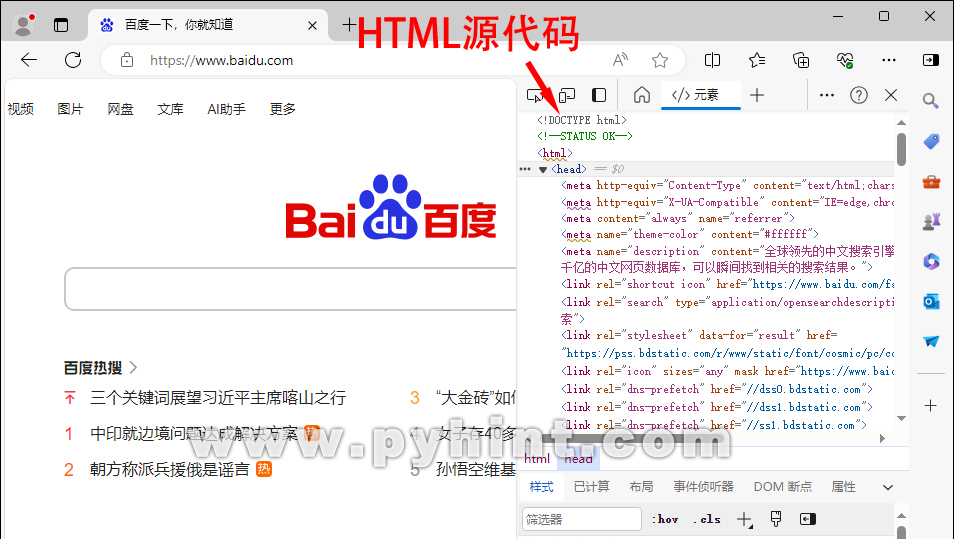Open sidebar search icon
The height and width of the screenshot is (539, 954).
pyautogui.click(x=930, y=100)
